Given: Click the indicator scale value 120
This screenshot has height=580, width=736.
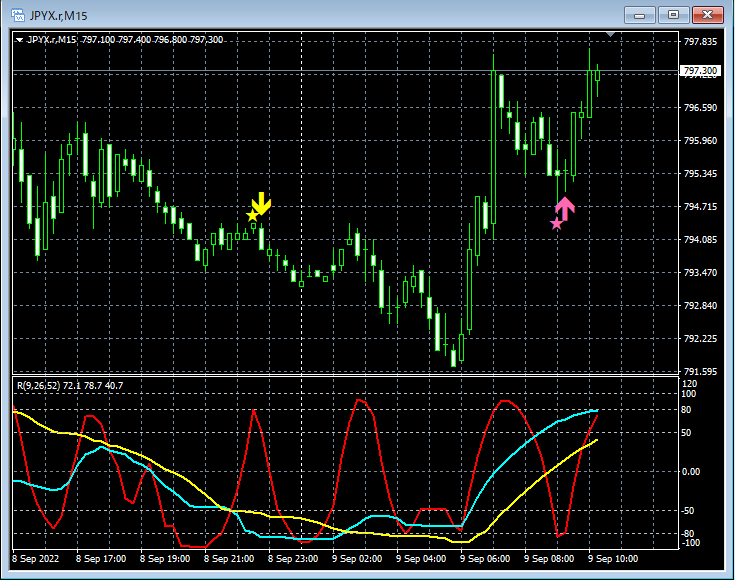Looking at the screenshot, I should point(689,383).
